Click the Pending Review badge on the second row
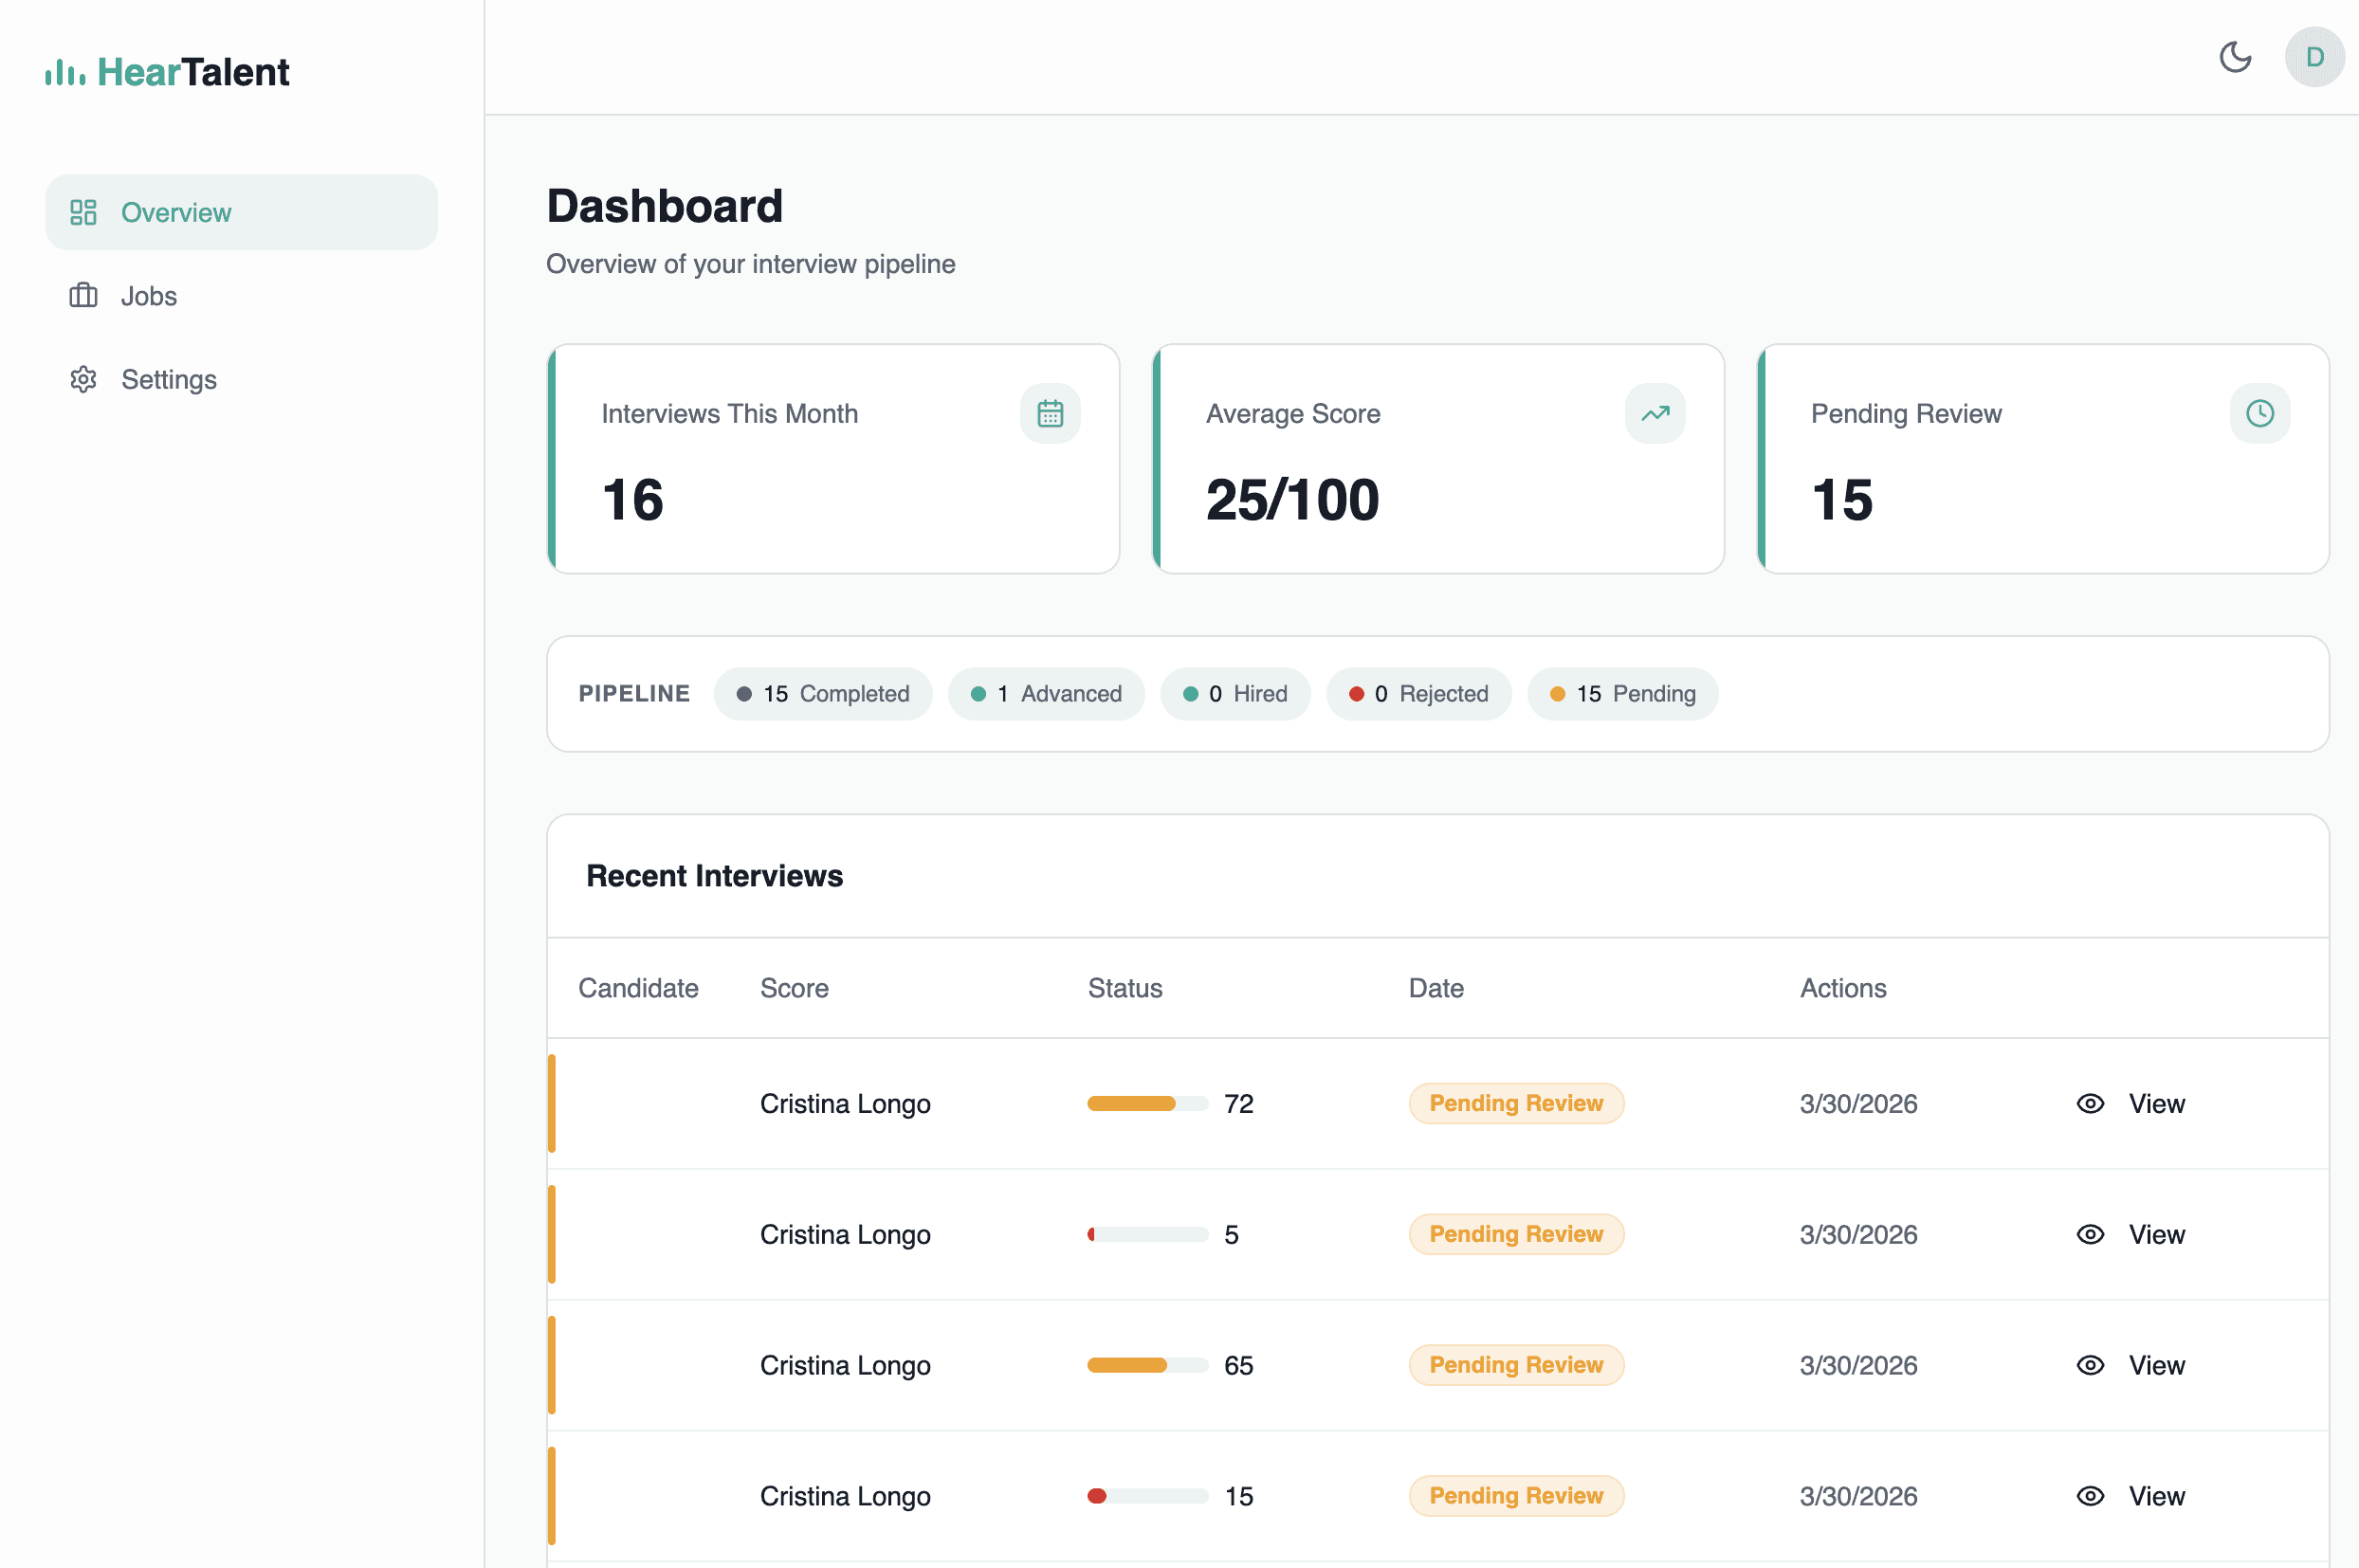 (1515, 1233)
